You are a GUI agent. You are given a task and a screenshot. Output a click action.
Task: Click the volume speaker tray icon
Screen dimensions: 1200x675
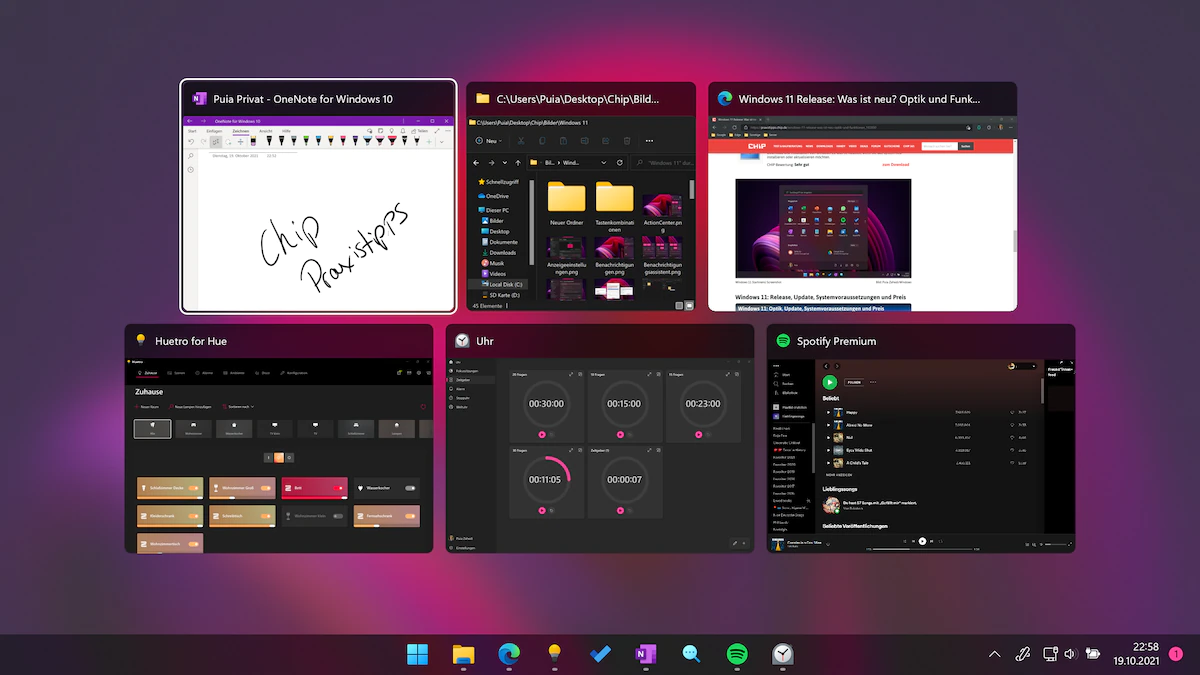1070,654
